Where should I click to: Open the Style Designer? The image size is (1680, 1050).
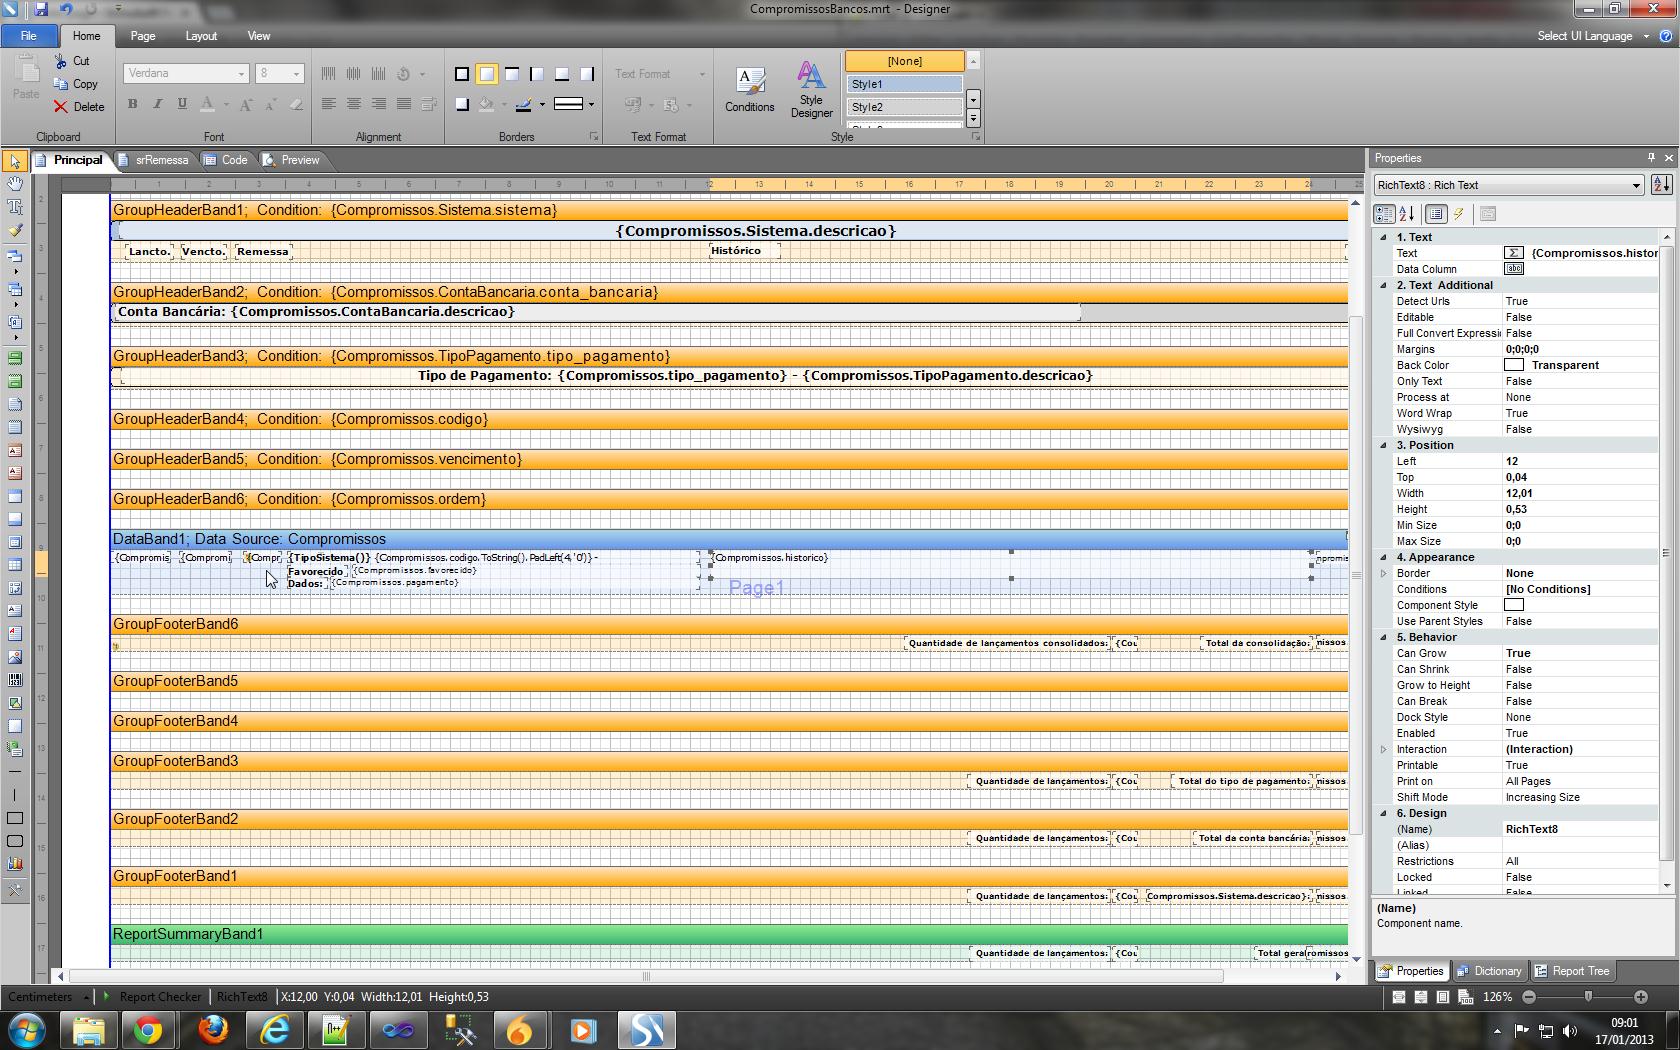tap(811, 90)
